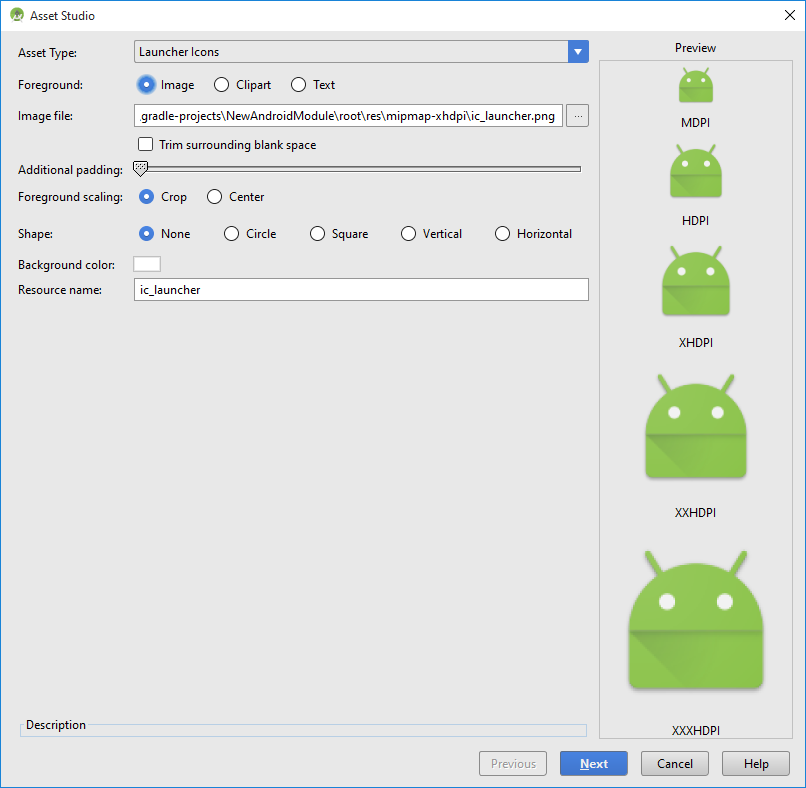Click the blue arrow on Asset Type combo
The image size is (806, 788).
click(x=576, y=51)
